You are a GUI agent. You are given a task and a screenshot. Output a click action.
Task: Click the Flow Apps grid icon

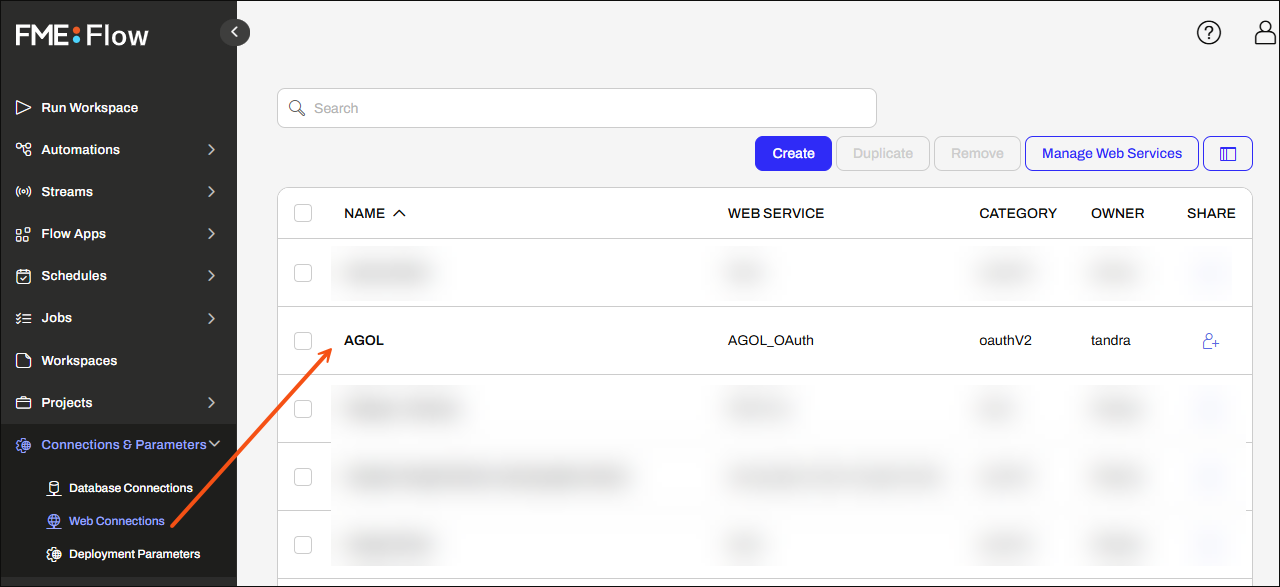23,233
